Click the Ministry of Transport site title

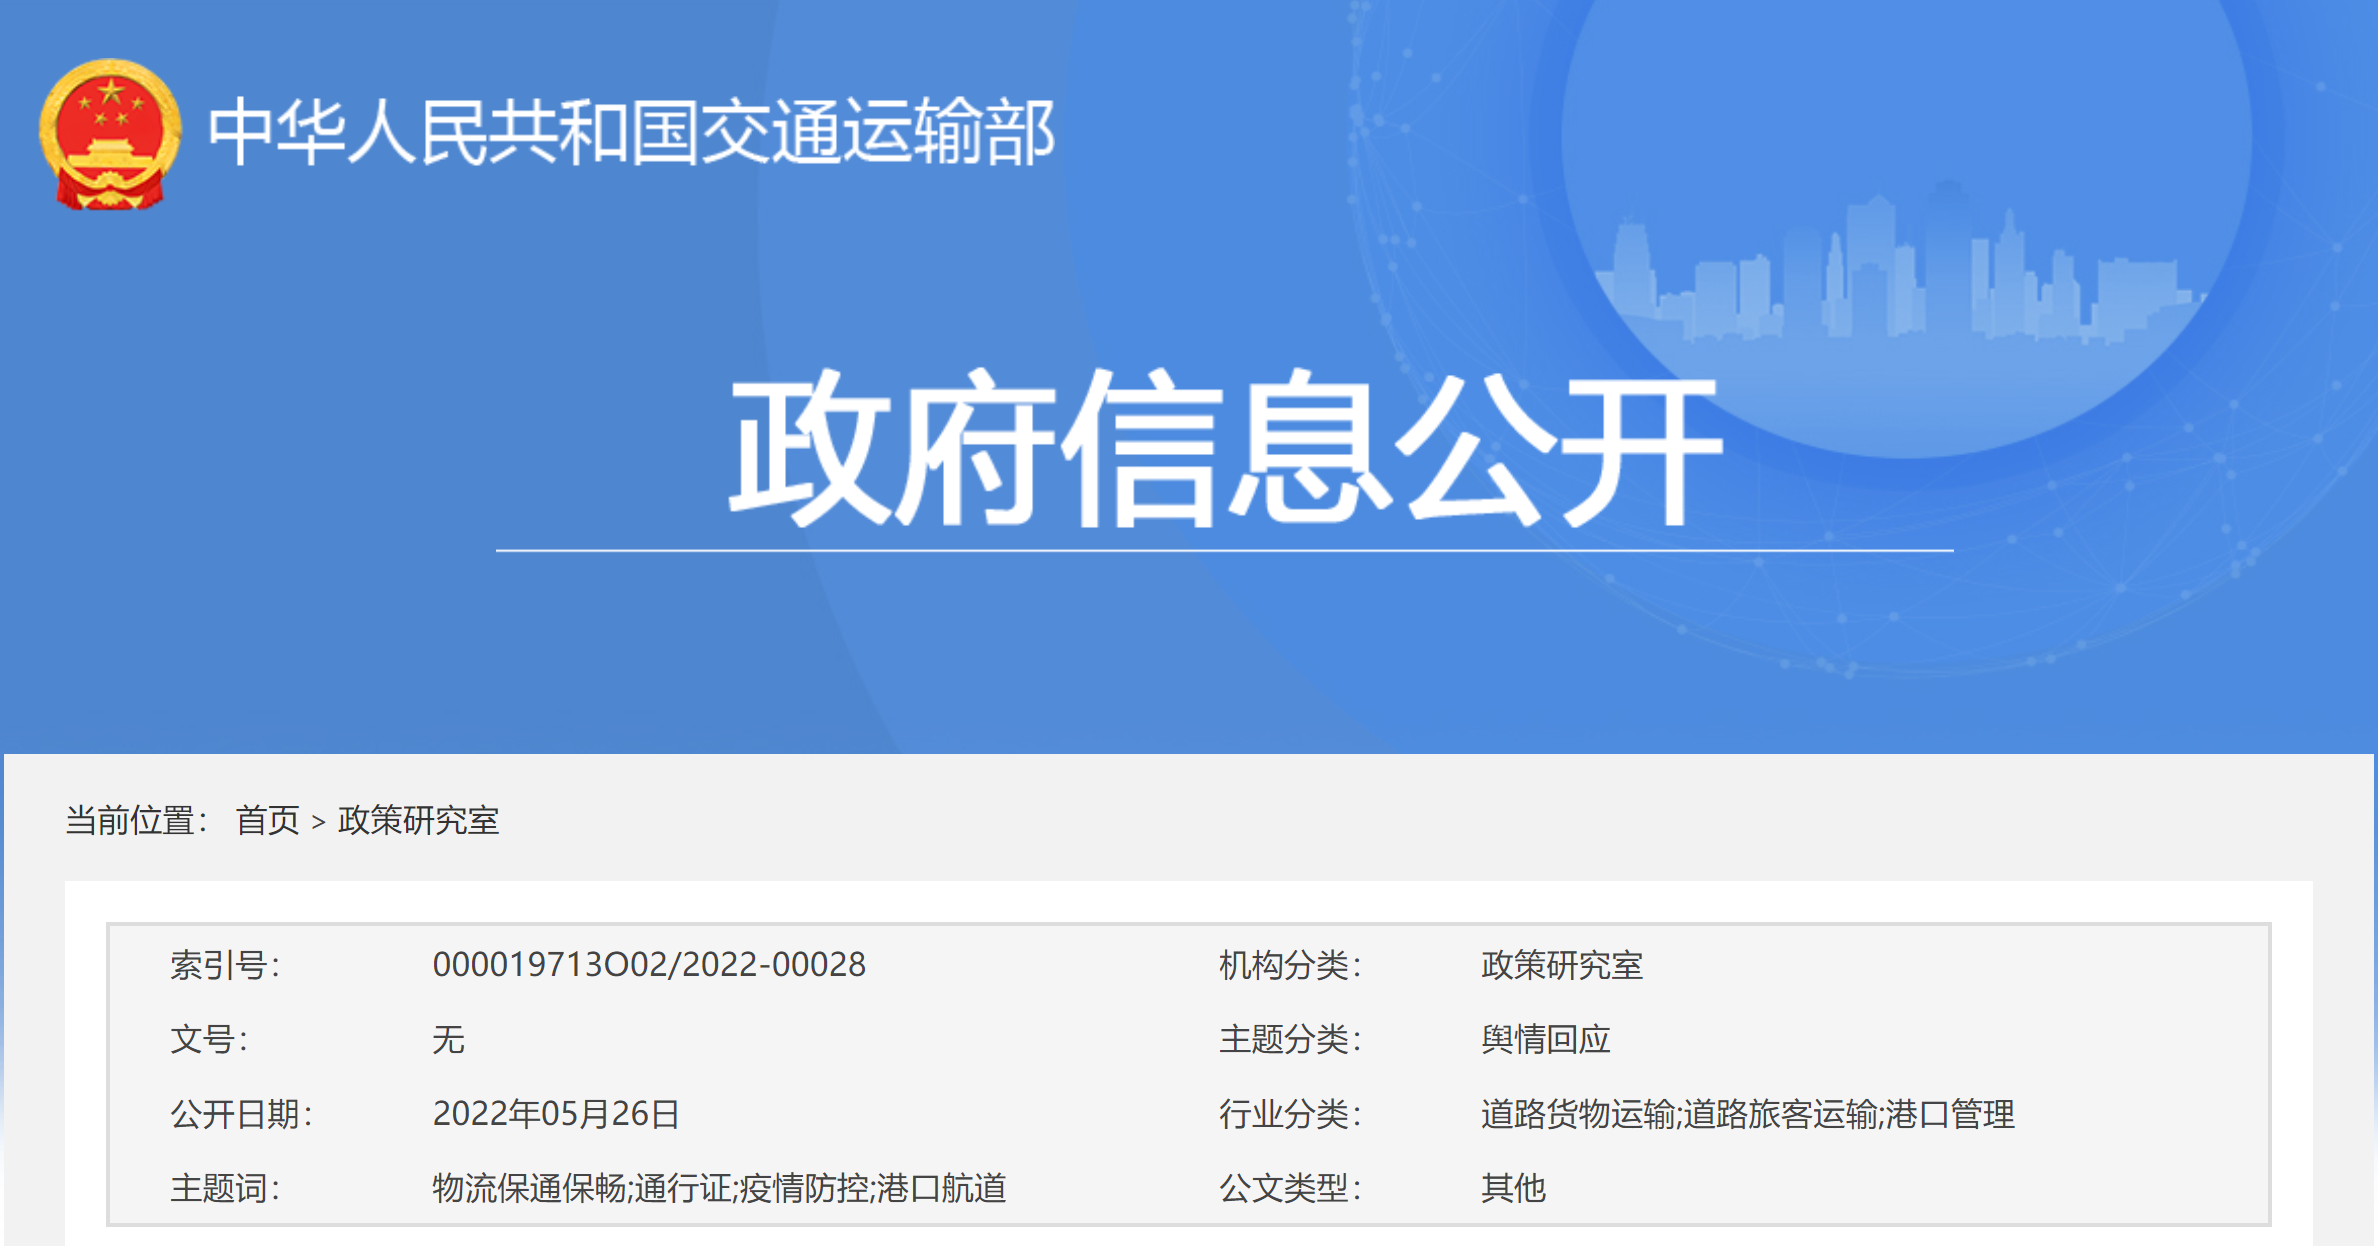[631, 133]
